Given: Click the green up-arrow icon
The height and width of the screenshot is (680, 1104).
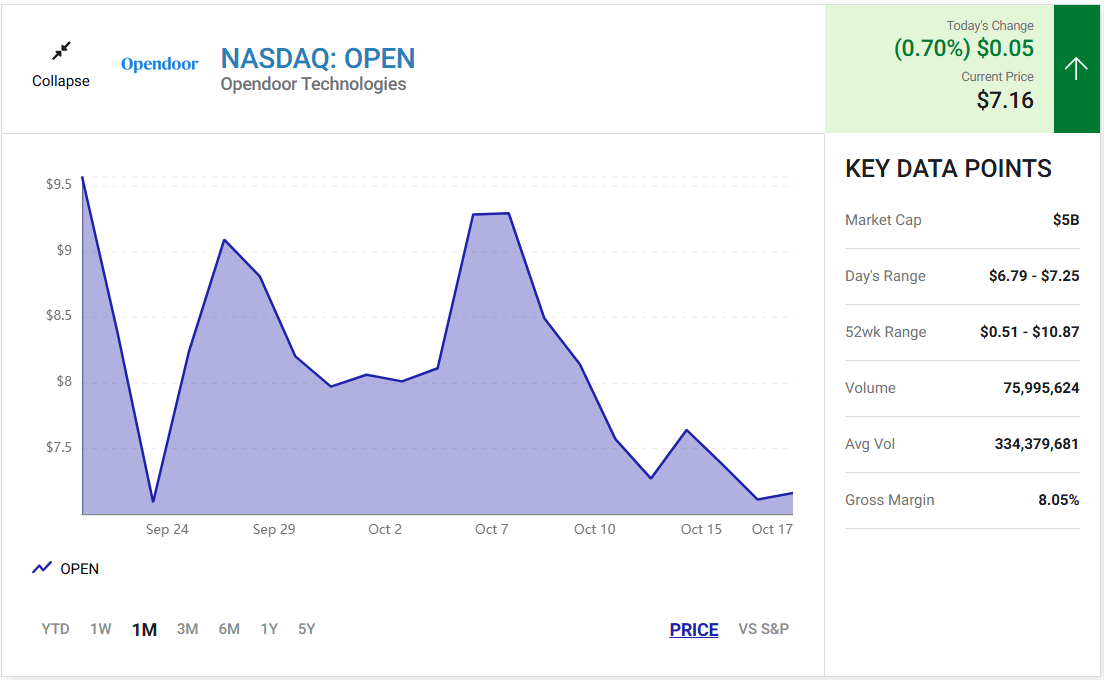Looking at the screenshot, I should pyautogui.click(x=1076, y=68).
